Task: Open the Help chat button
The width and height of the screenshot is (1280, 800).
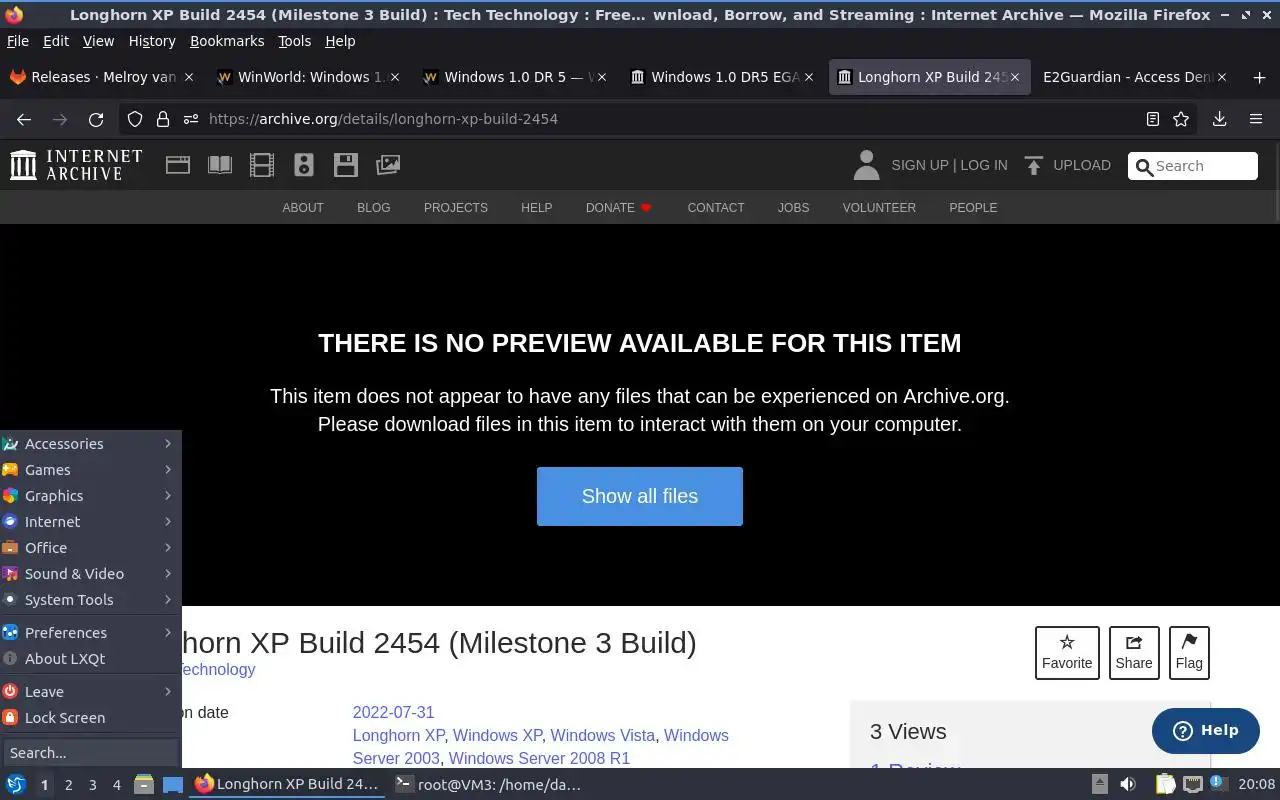Action: (1206, 731)
